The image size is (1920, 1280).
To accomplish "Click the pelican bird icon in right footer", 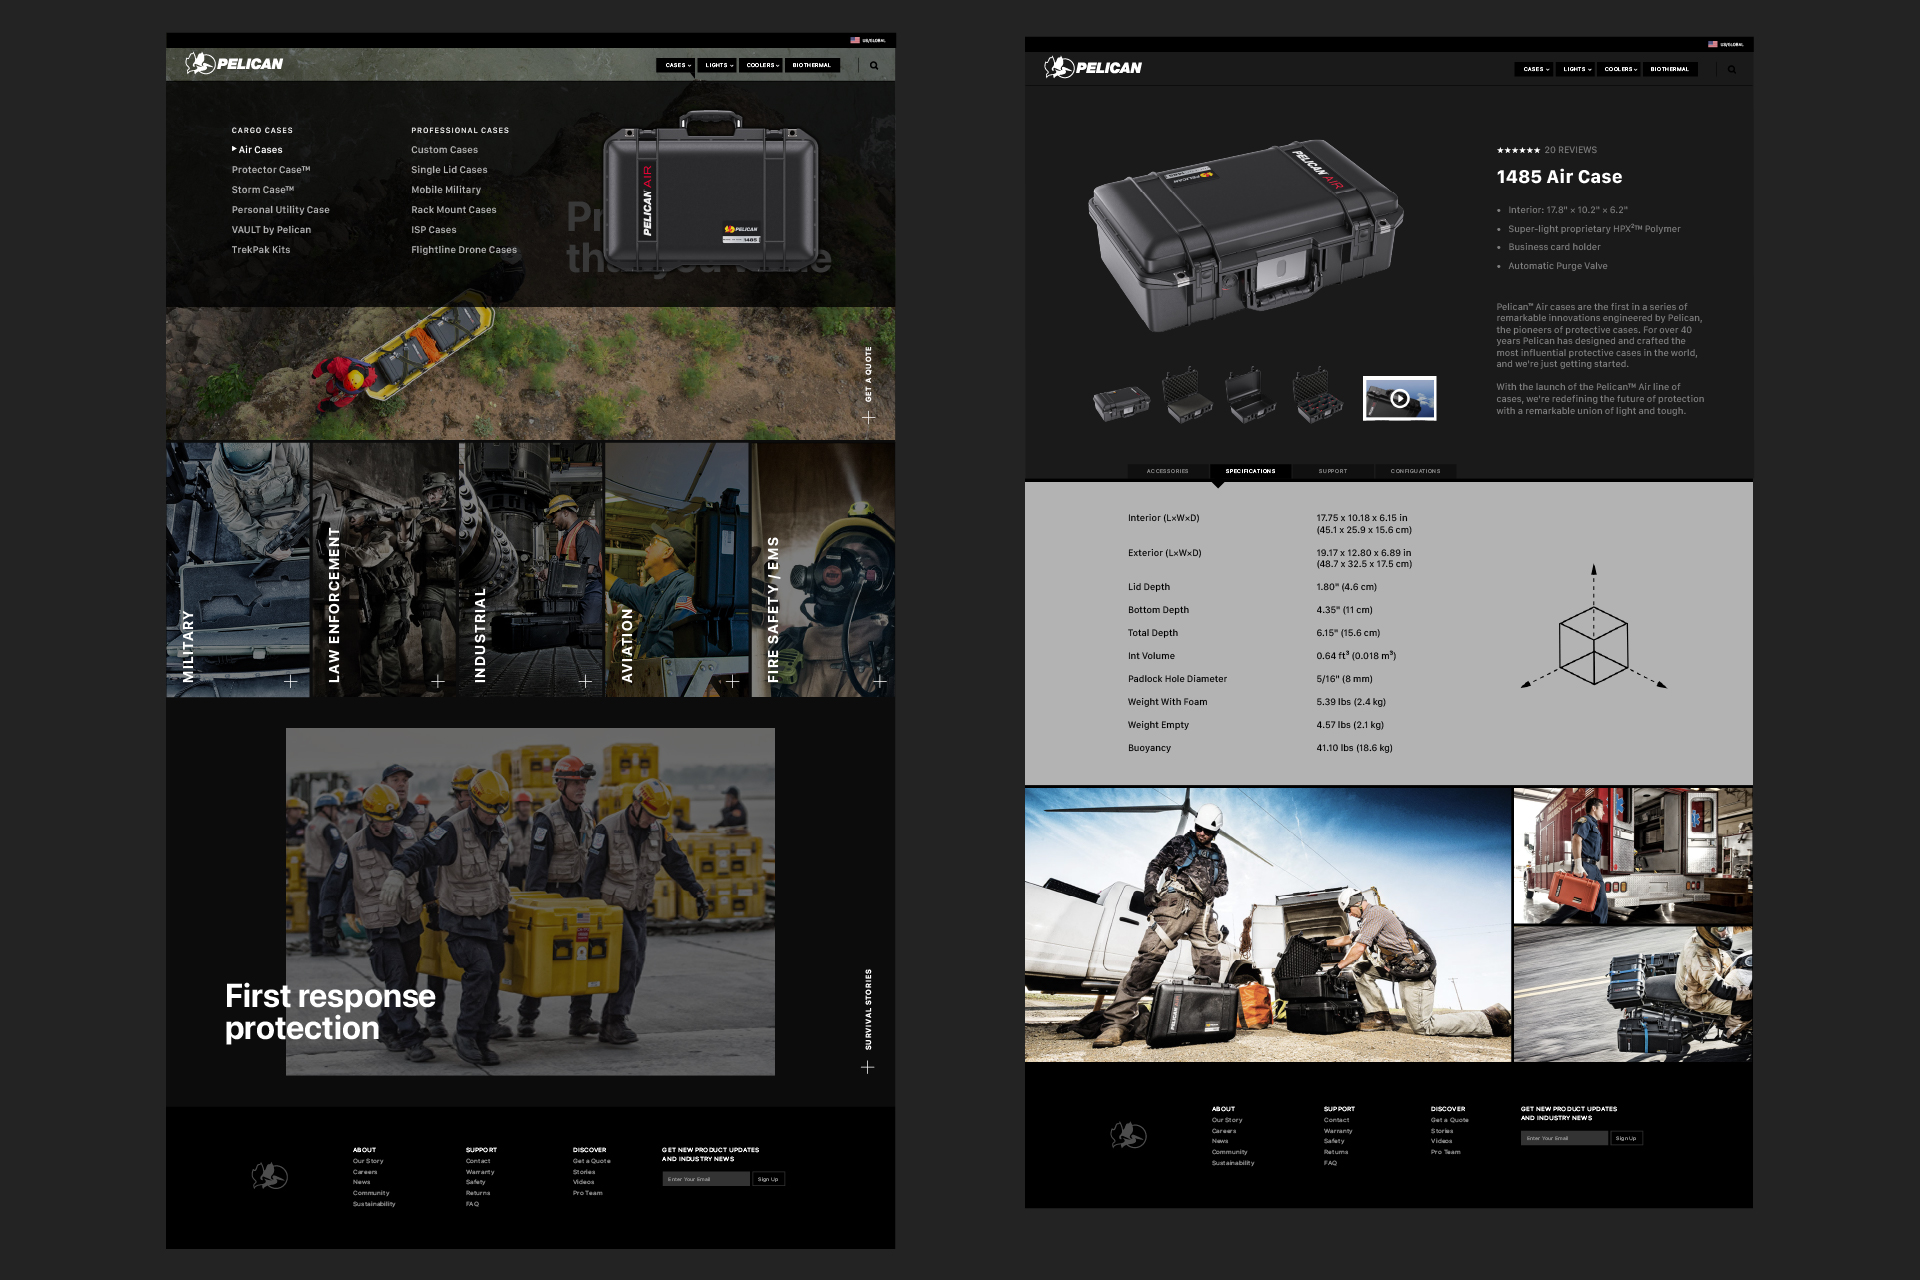I will (x=1128, y=1135).
